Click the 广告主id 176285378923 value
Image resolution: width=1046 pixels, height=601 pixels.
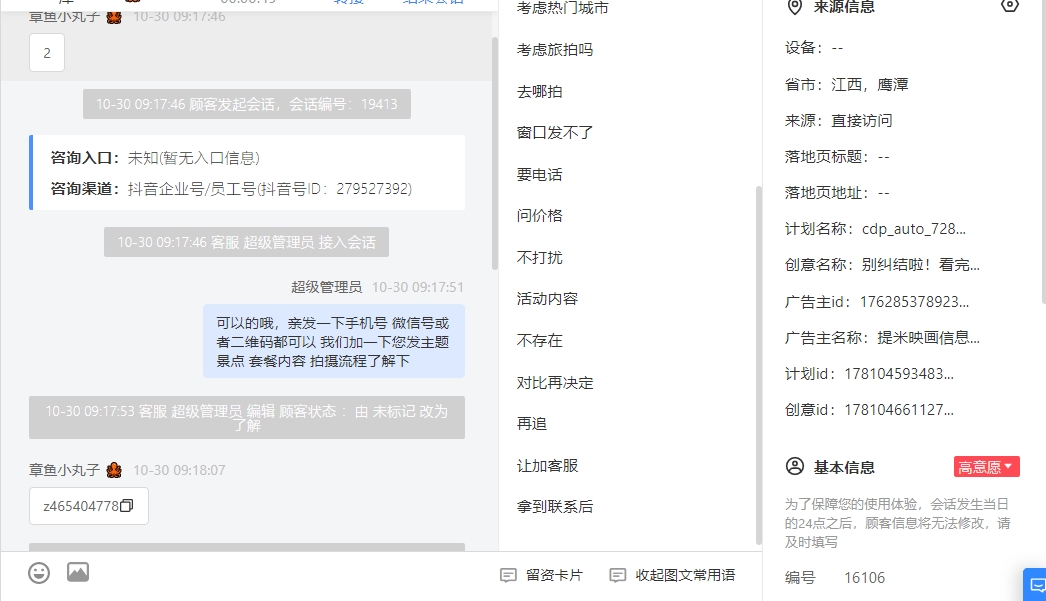[x=915, y=302]
